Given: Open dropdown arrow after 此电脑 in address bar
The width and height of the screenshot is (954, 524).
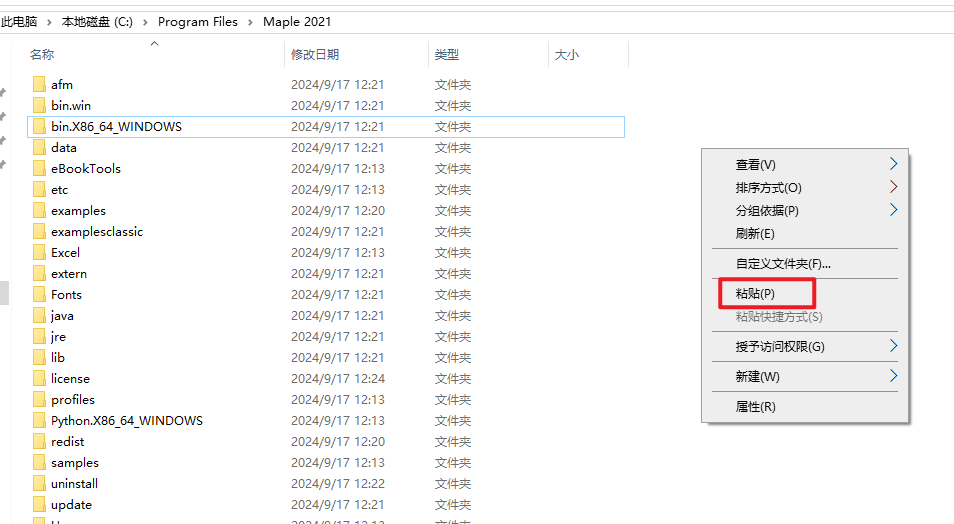Looking at the screenshot, I should point(49,22).
